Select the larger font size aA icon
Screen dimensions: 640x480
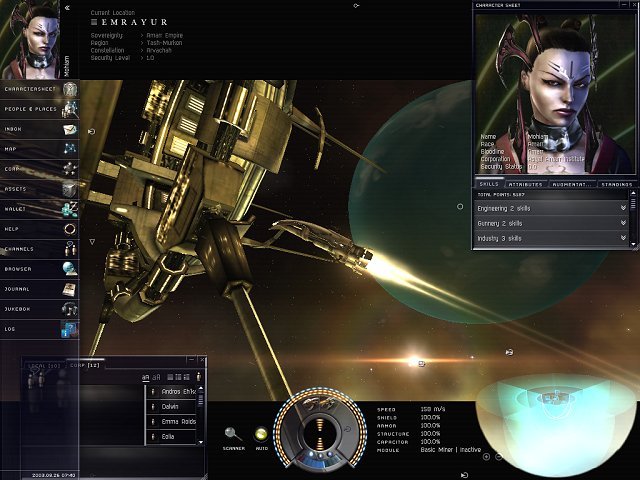[157, 378]
